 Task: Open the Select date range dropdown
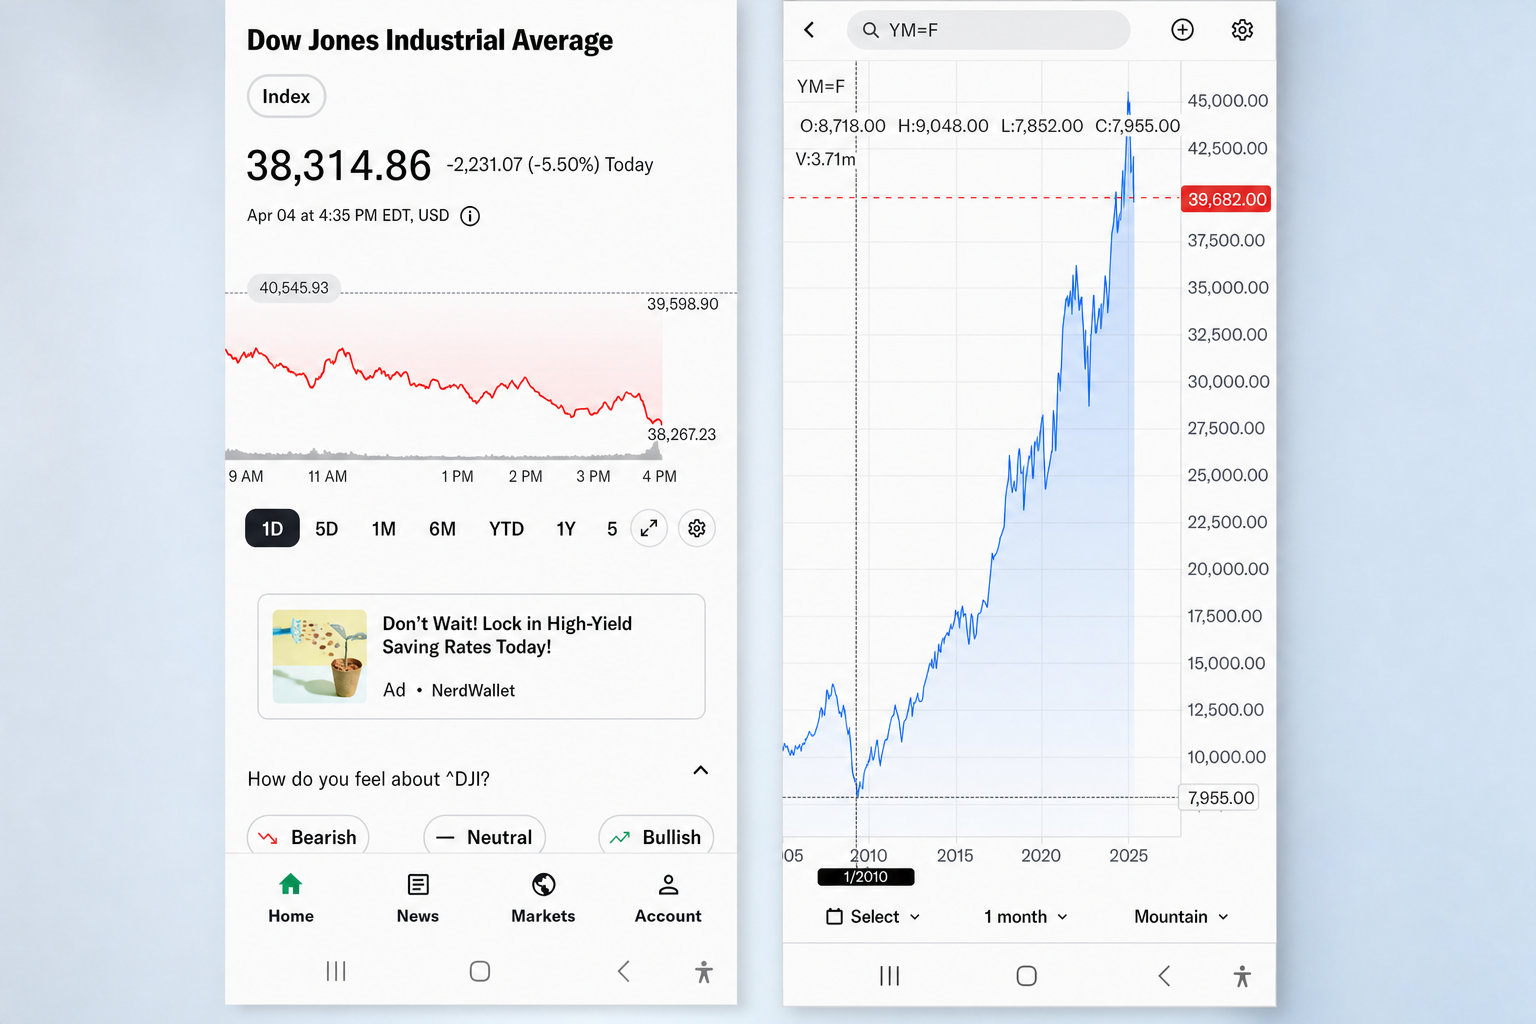873,917
